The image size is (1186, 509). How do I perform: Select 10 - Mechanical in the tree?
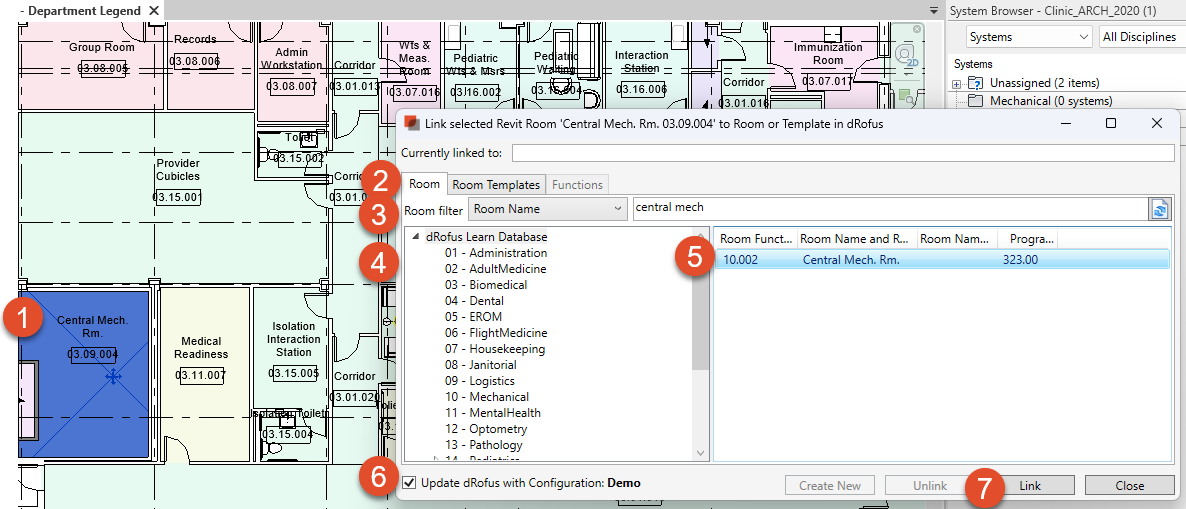(486, 397)
